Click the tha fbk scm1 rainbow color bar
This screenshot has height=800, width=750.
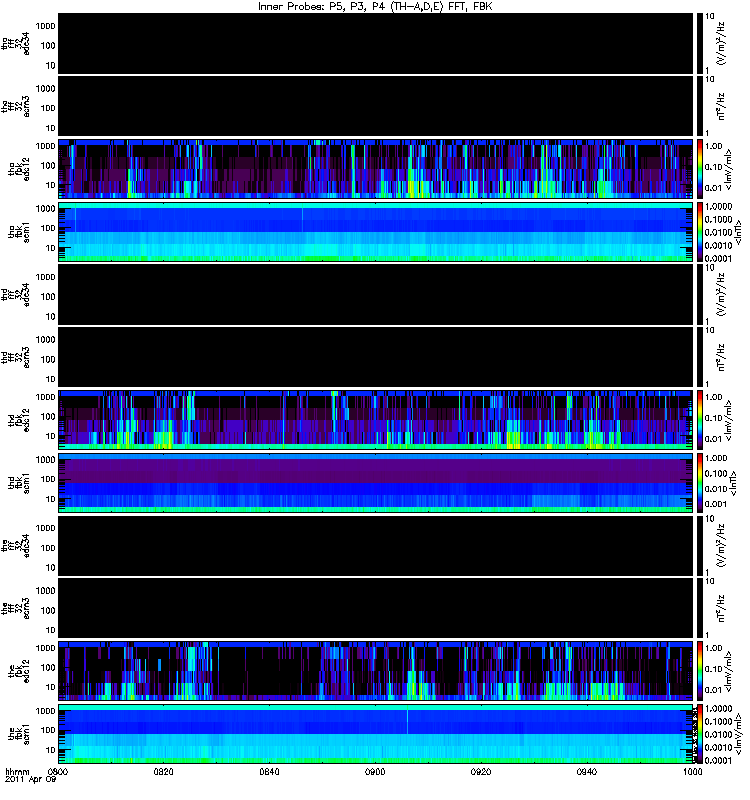(x=700, y=232)
